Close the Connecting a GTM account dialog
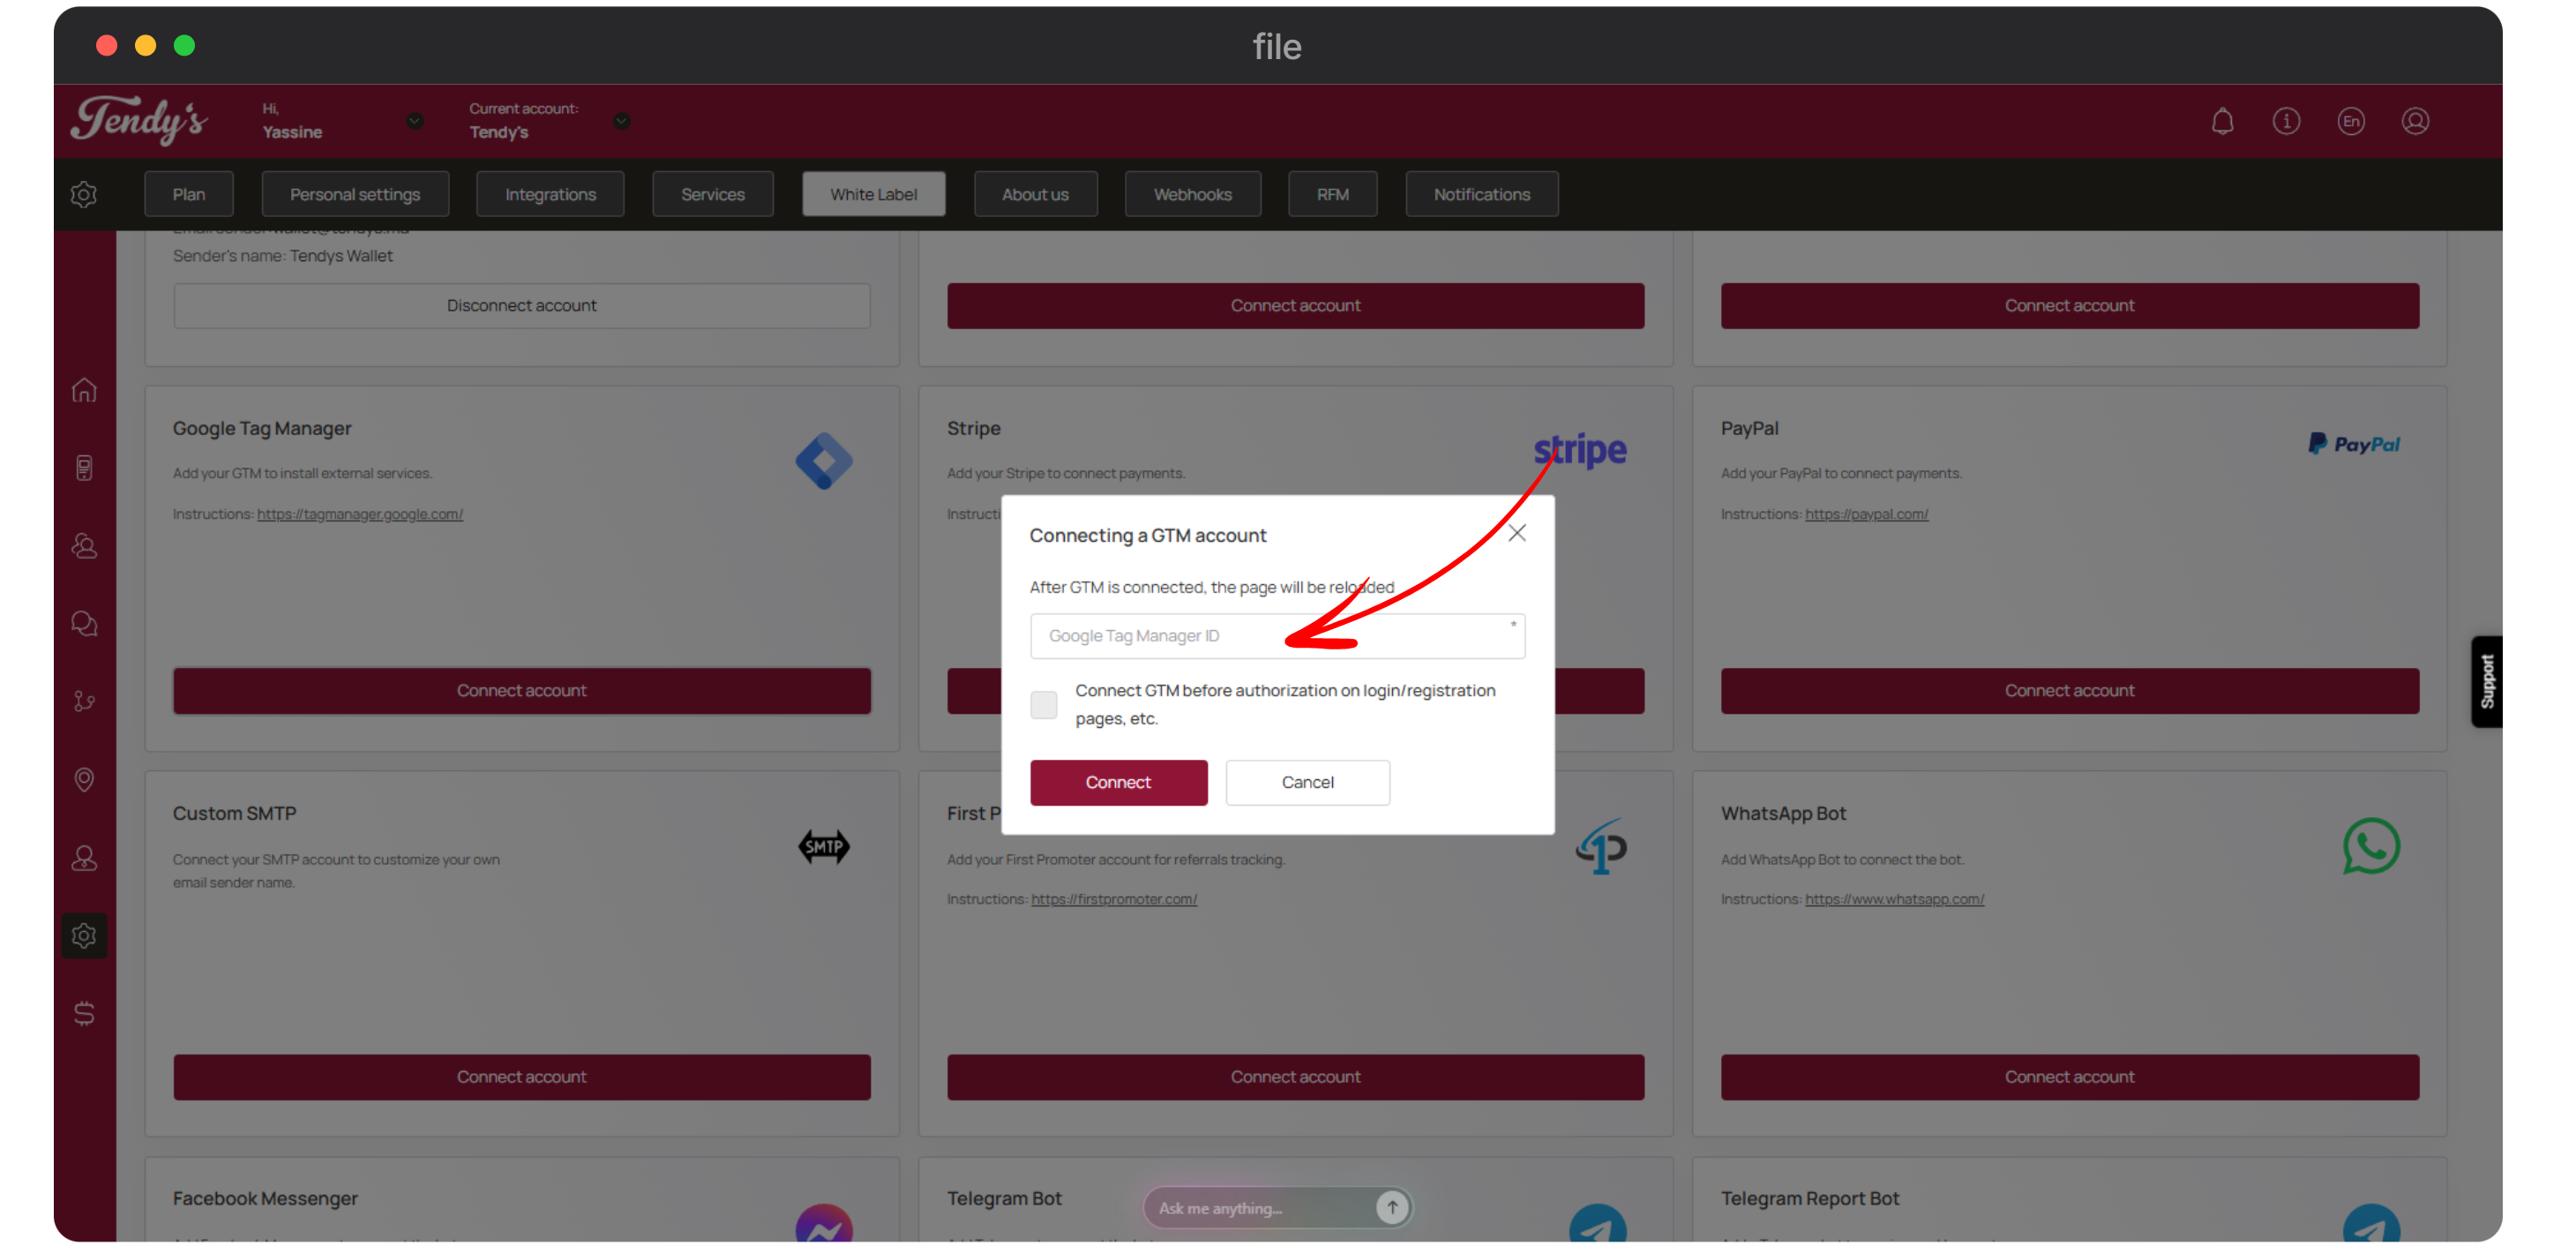2576x1253 pixels. (1517, 533)
